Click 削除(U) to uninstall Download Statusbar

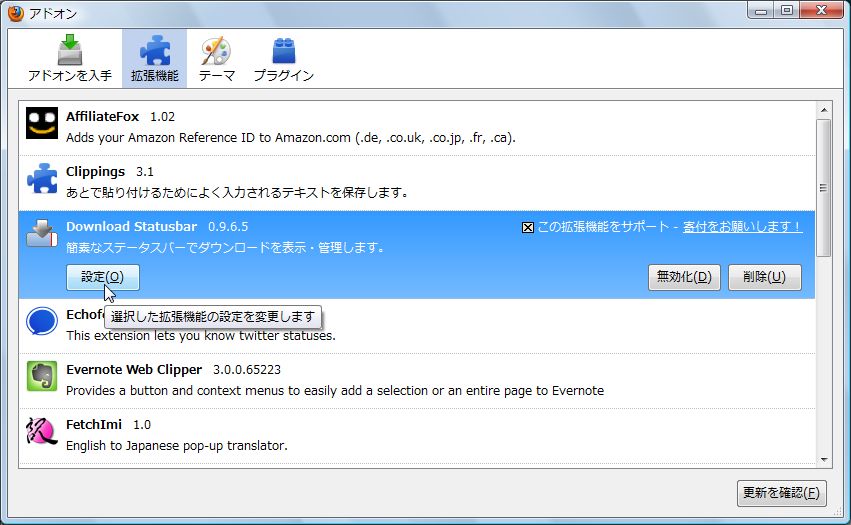pyautogui.click(x=764, y=277)
